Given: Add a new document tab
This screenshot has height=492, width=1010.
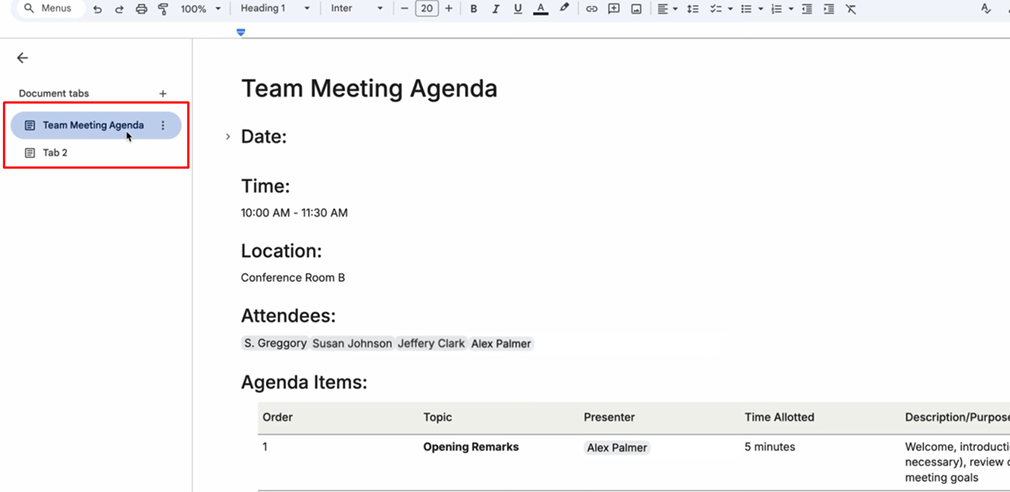Looking at the screenshot, I should click(x=163, y=94).
